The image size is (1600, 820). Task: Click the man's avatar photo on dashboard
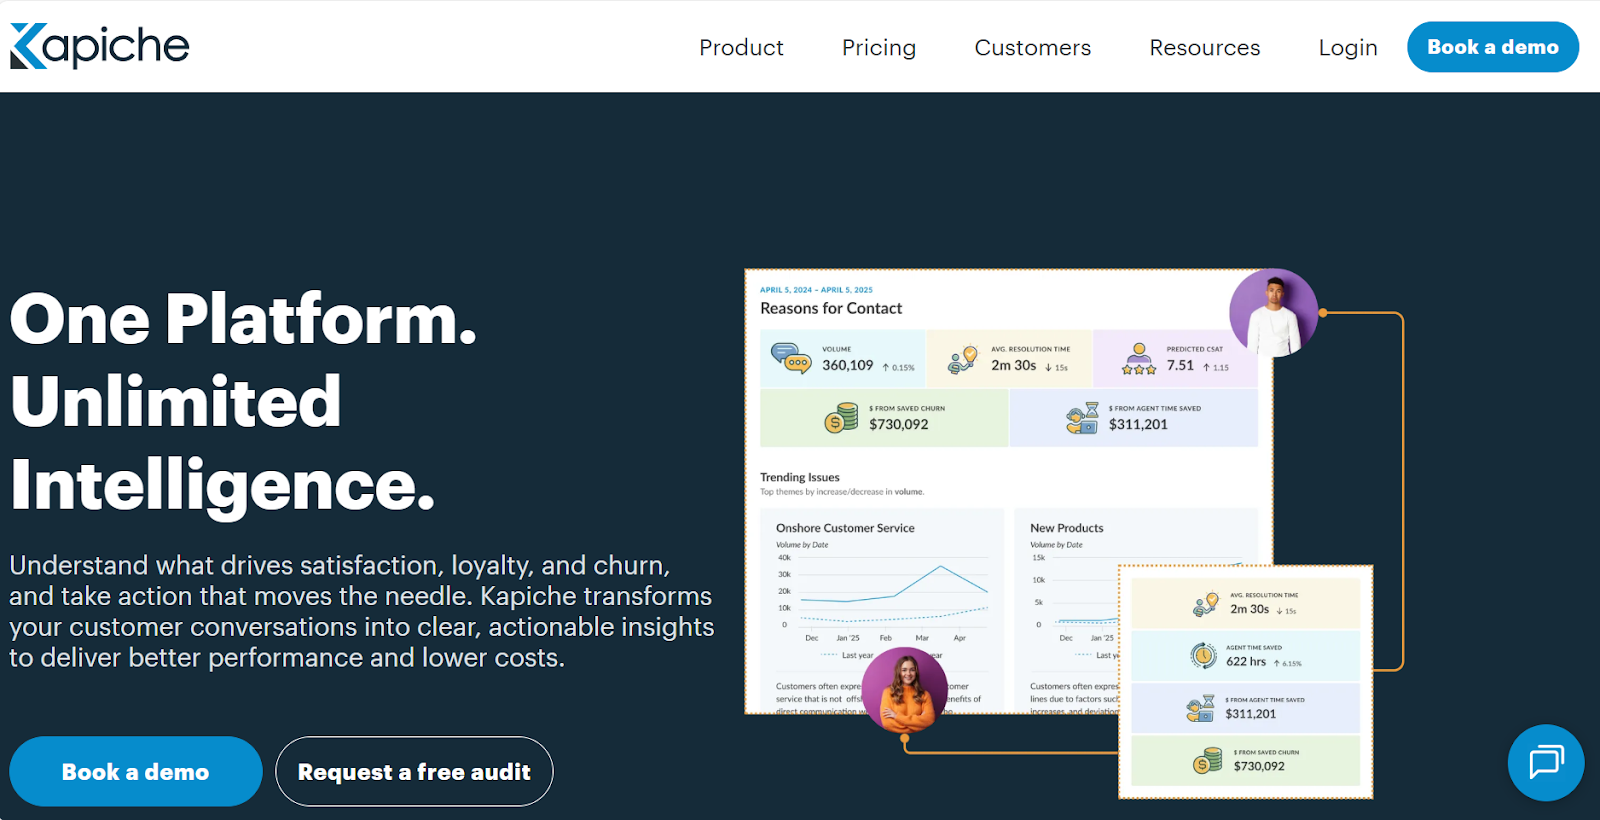coord(1273,313)
